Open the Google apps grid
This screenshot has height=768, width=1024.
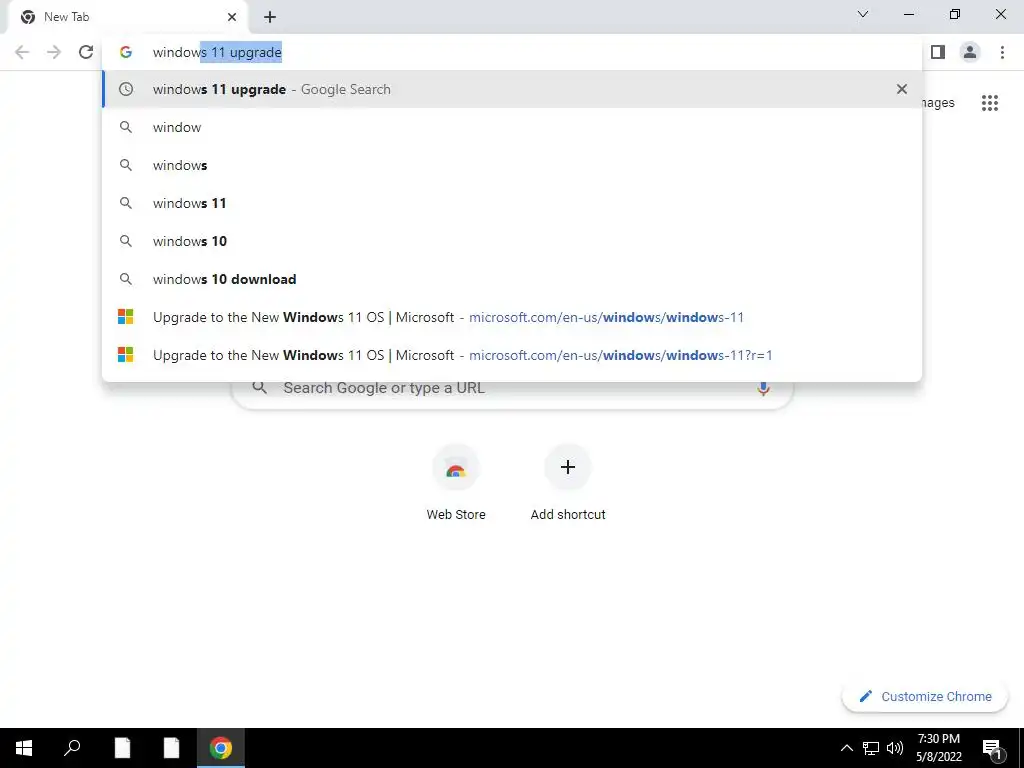989,103
